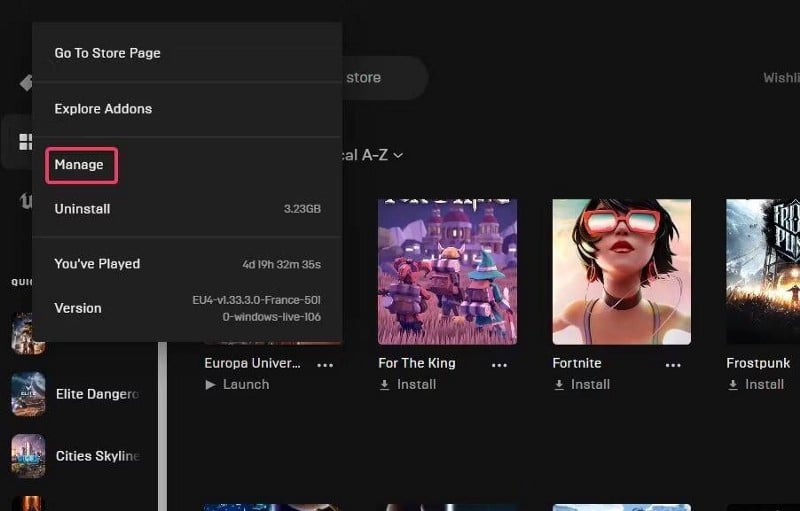Open the Wishlist link
The image size is (800, 511).
781,78
